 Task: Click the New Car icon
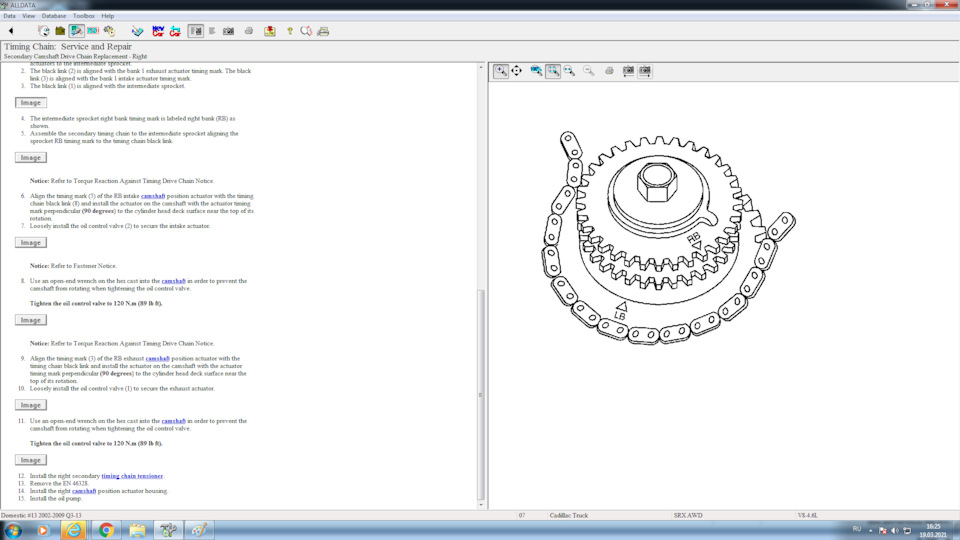[x=159, y=31]
